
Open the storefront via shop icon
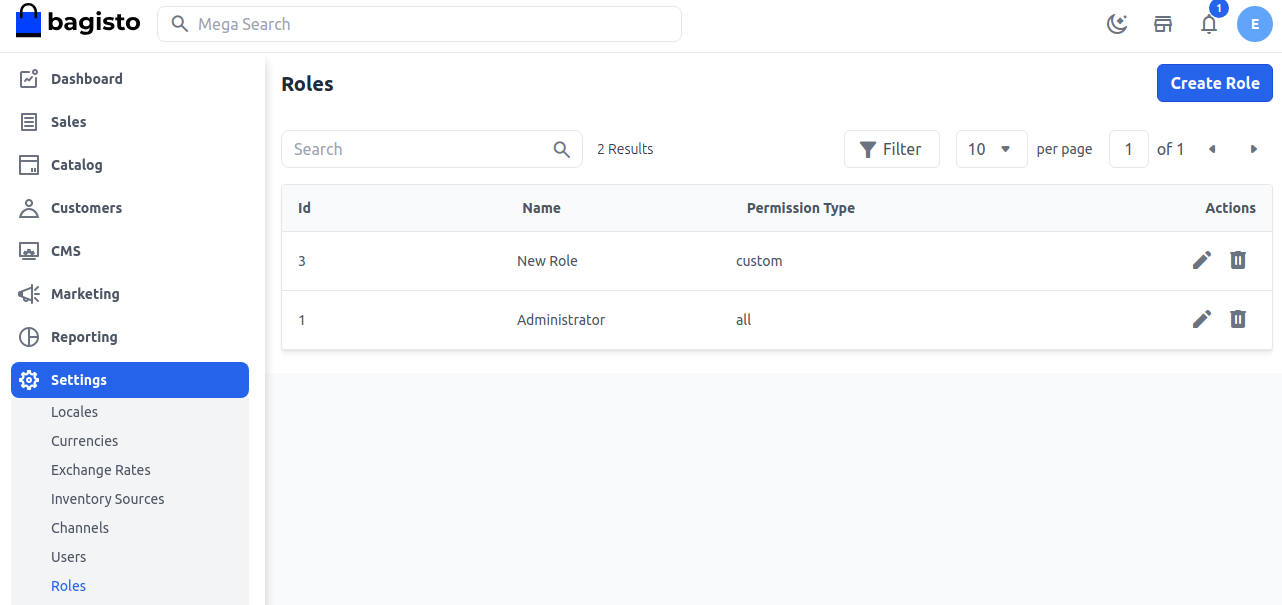tap(1163, 24)
